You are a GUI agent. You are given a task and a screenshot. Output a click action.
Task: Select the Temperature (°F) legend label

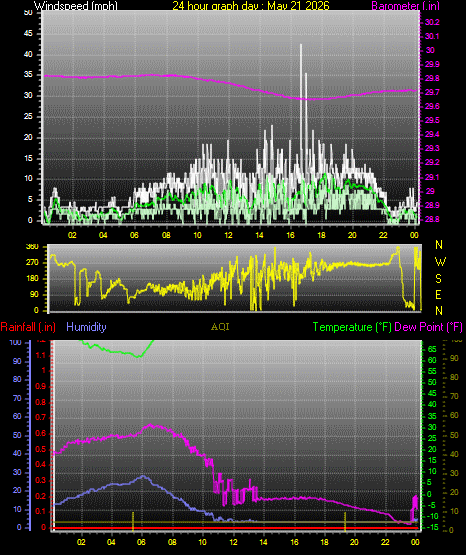tap(352, 327)
